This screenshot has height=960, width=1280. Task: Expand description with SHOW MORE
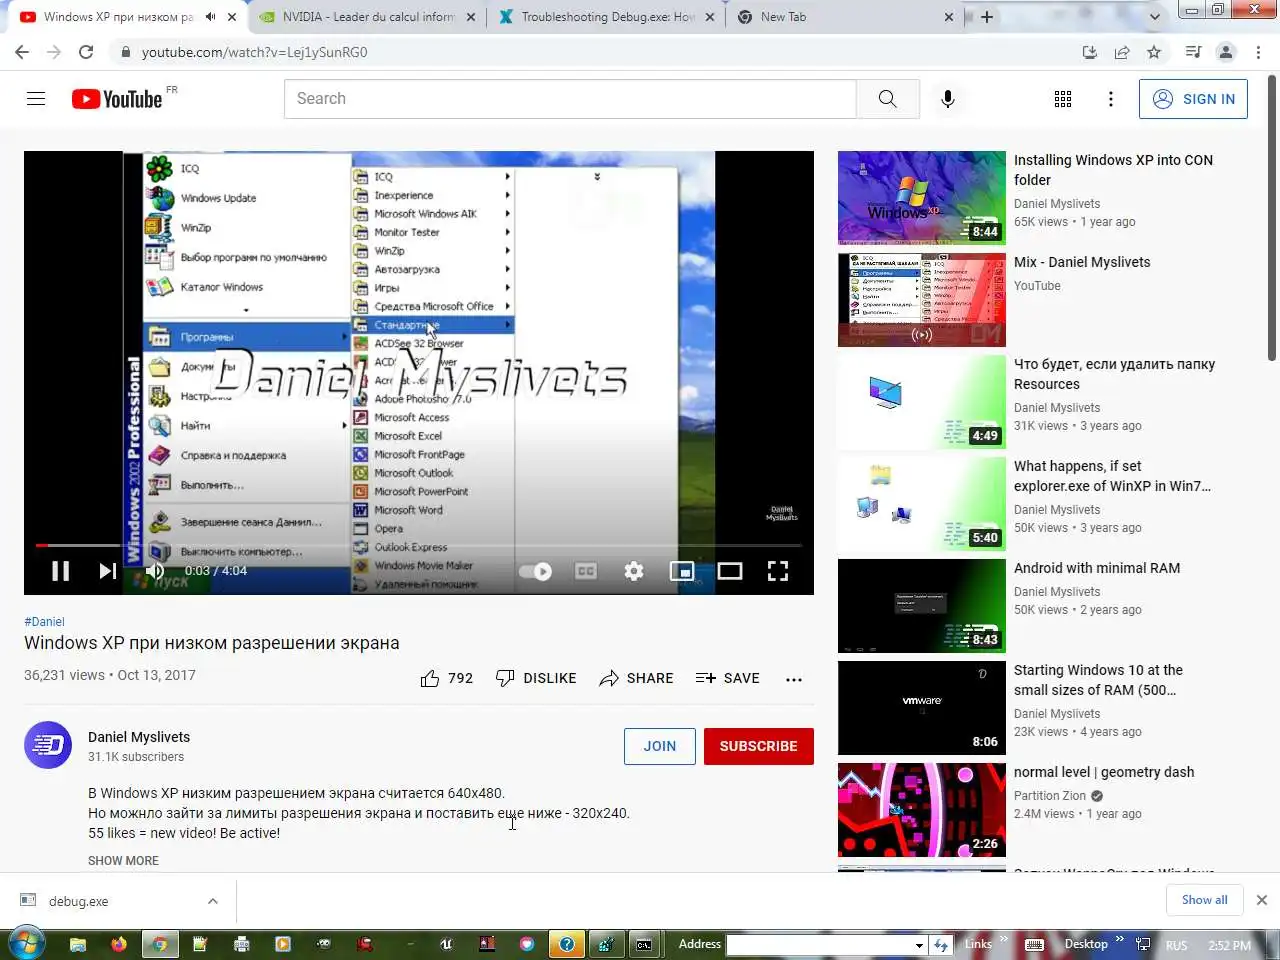click(123, 861)
